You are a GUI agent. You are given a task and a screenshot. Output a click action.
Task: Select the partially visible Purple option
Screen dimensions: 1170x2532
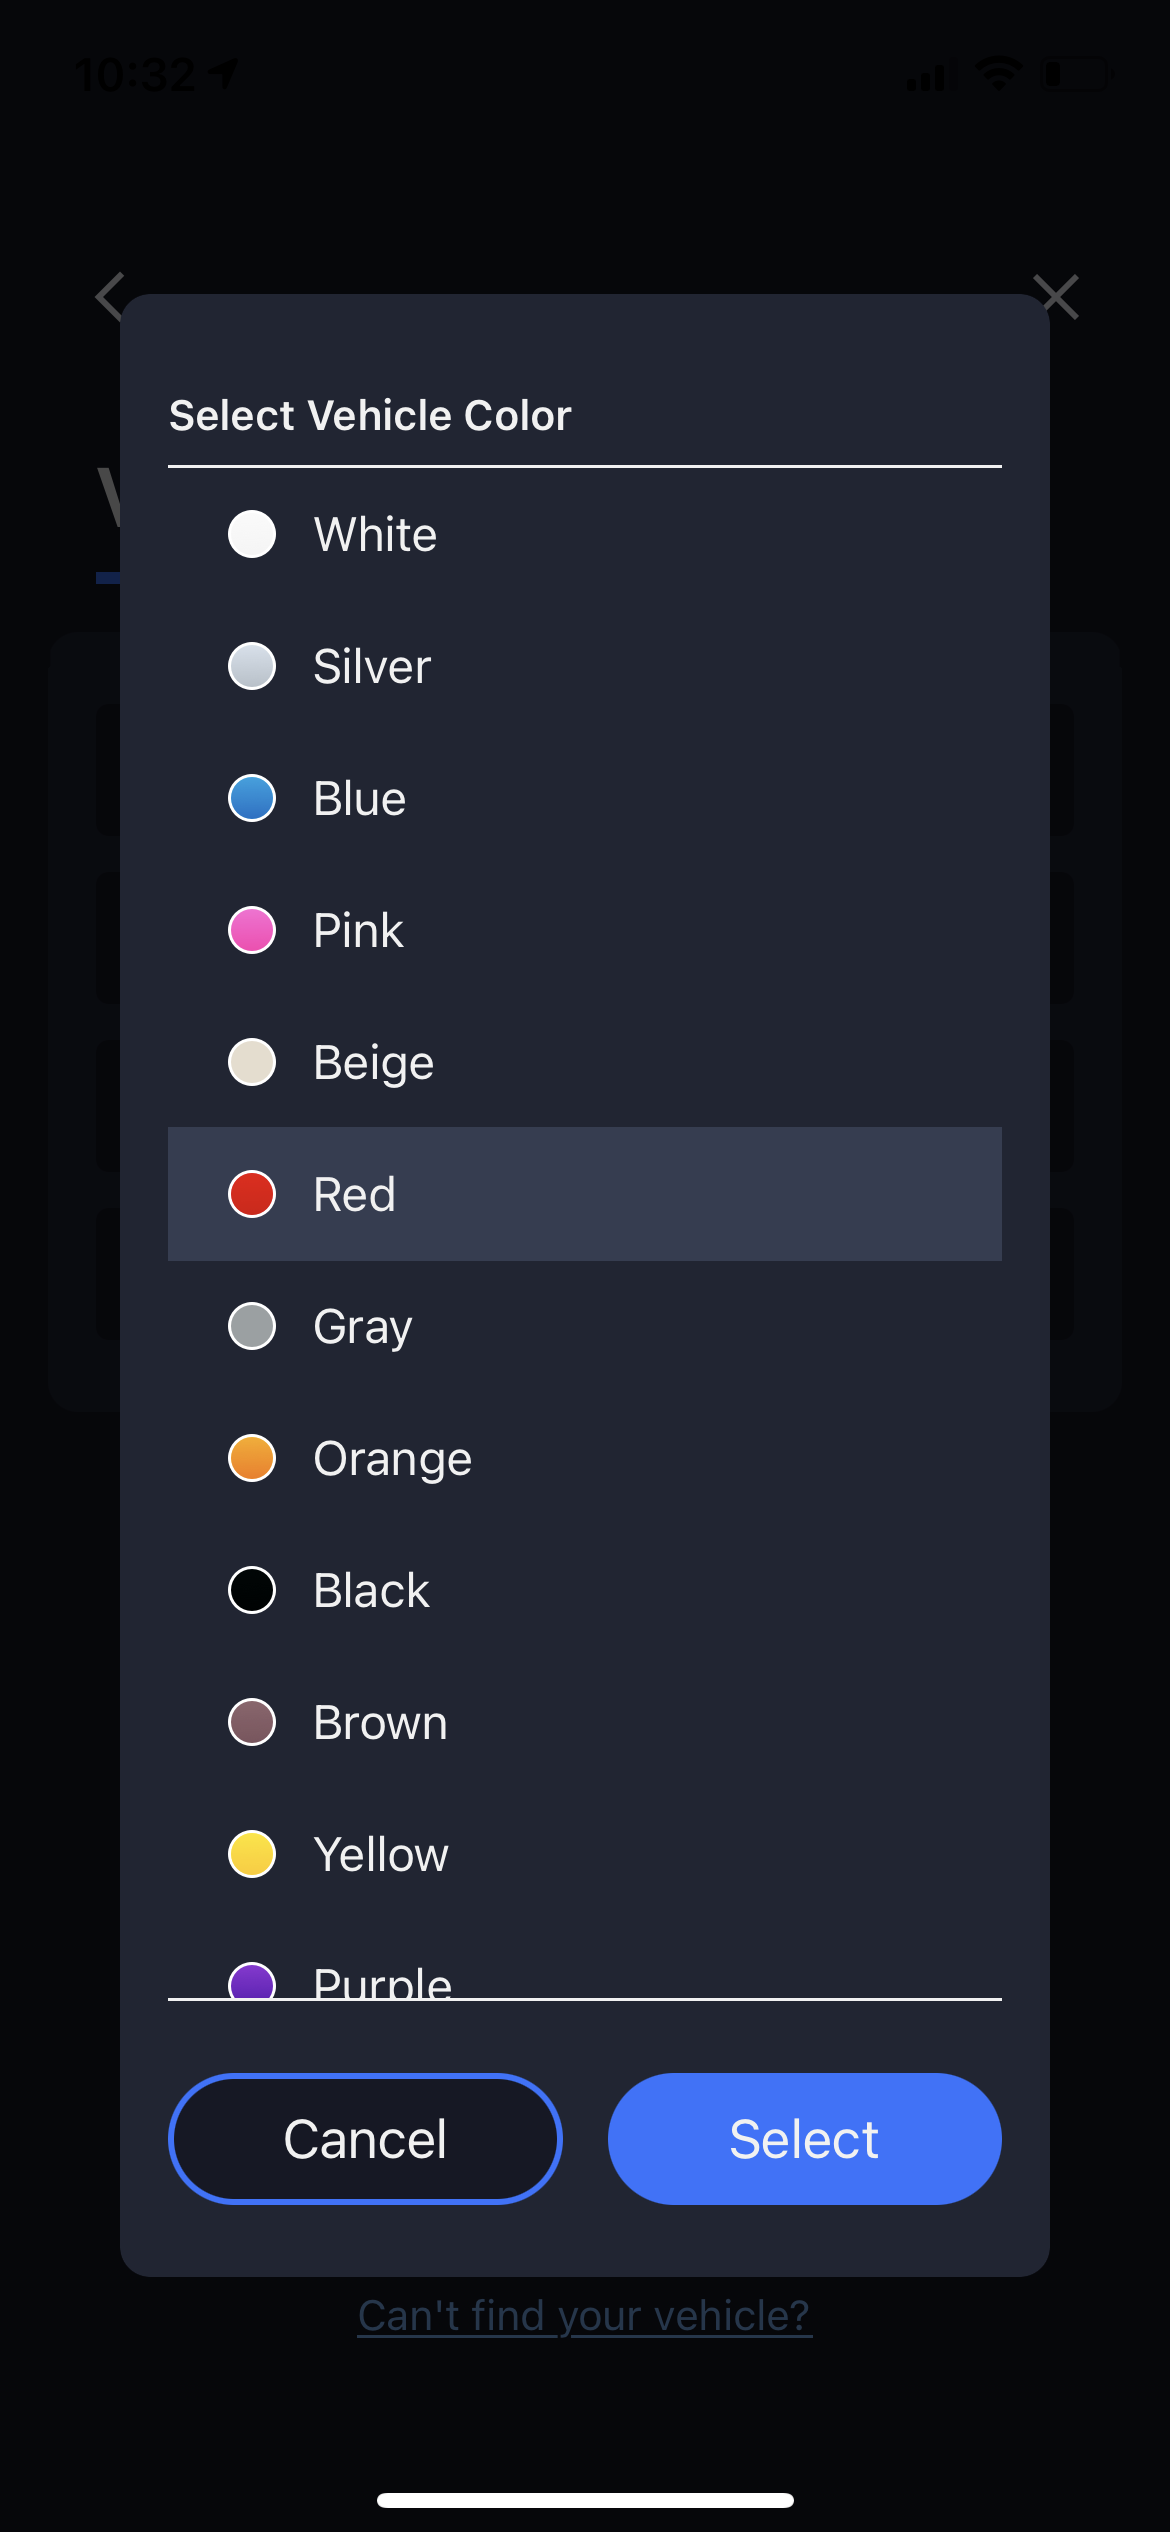(x=382, y=1980)
